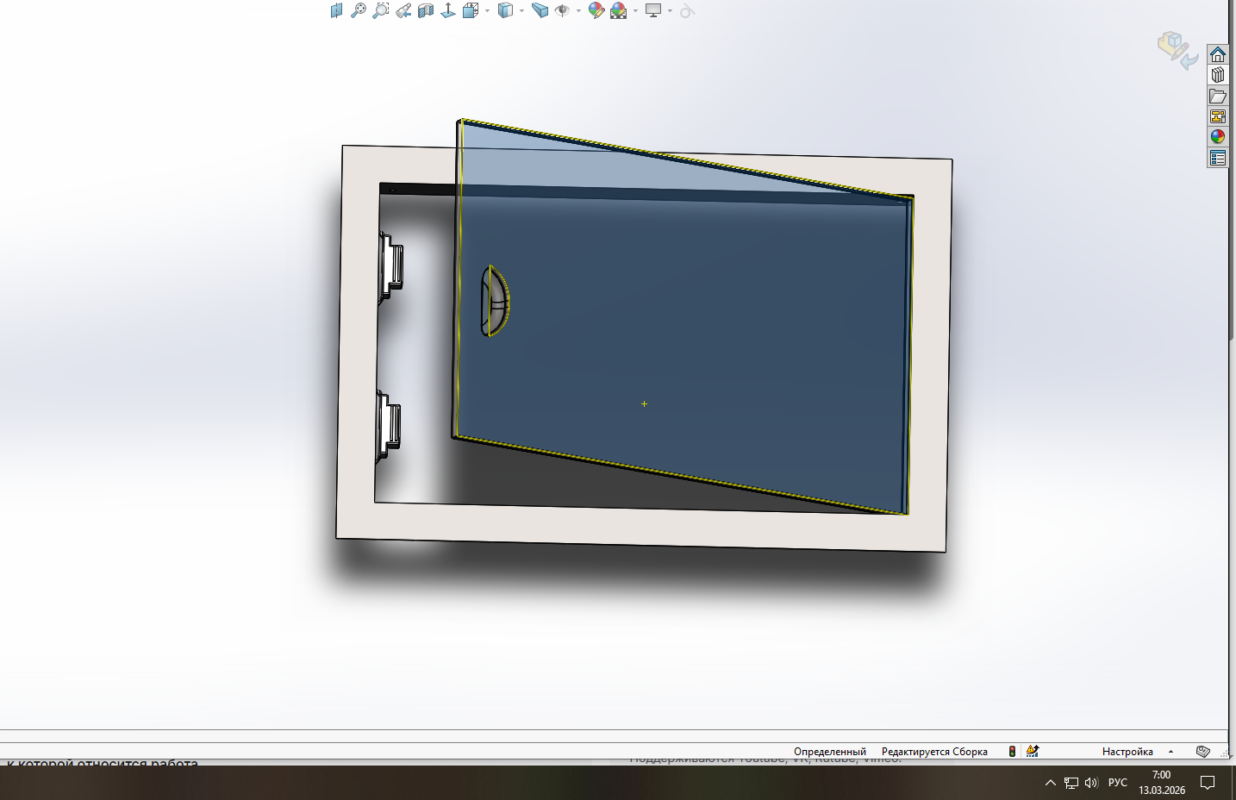The width and height of the screenshot is (1236, 800).
Task: Open Edit Appearance from the view toolbar
Action: (x=596, y=11)
